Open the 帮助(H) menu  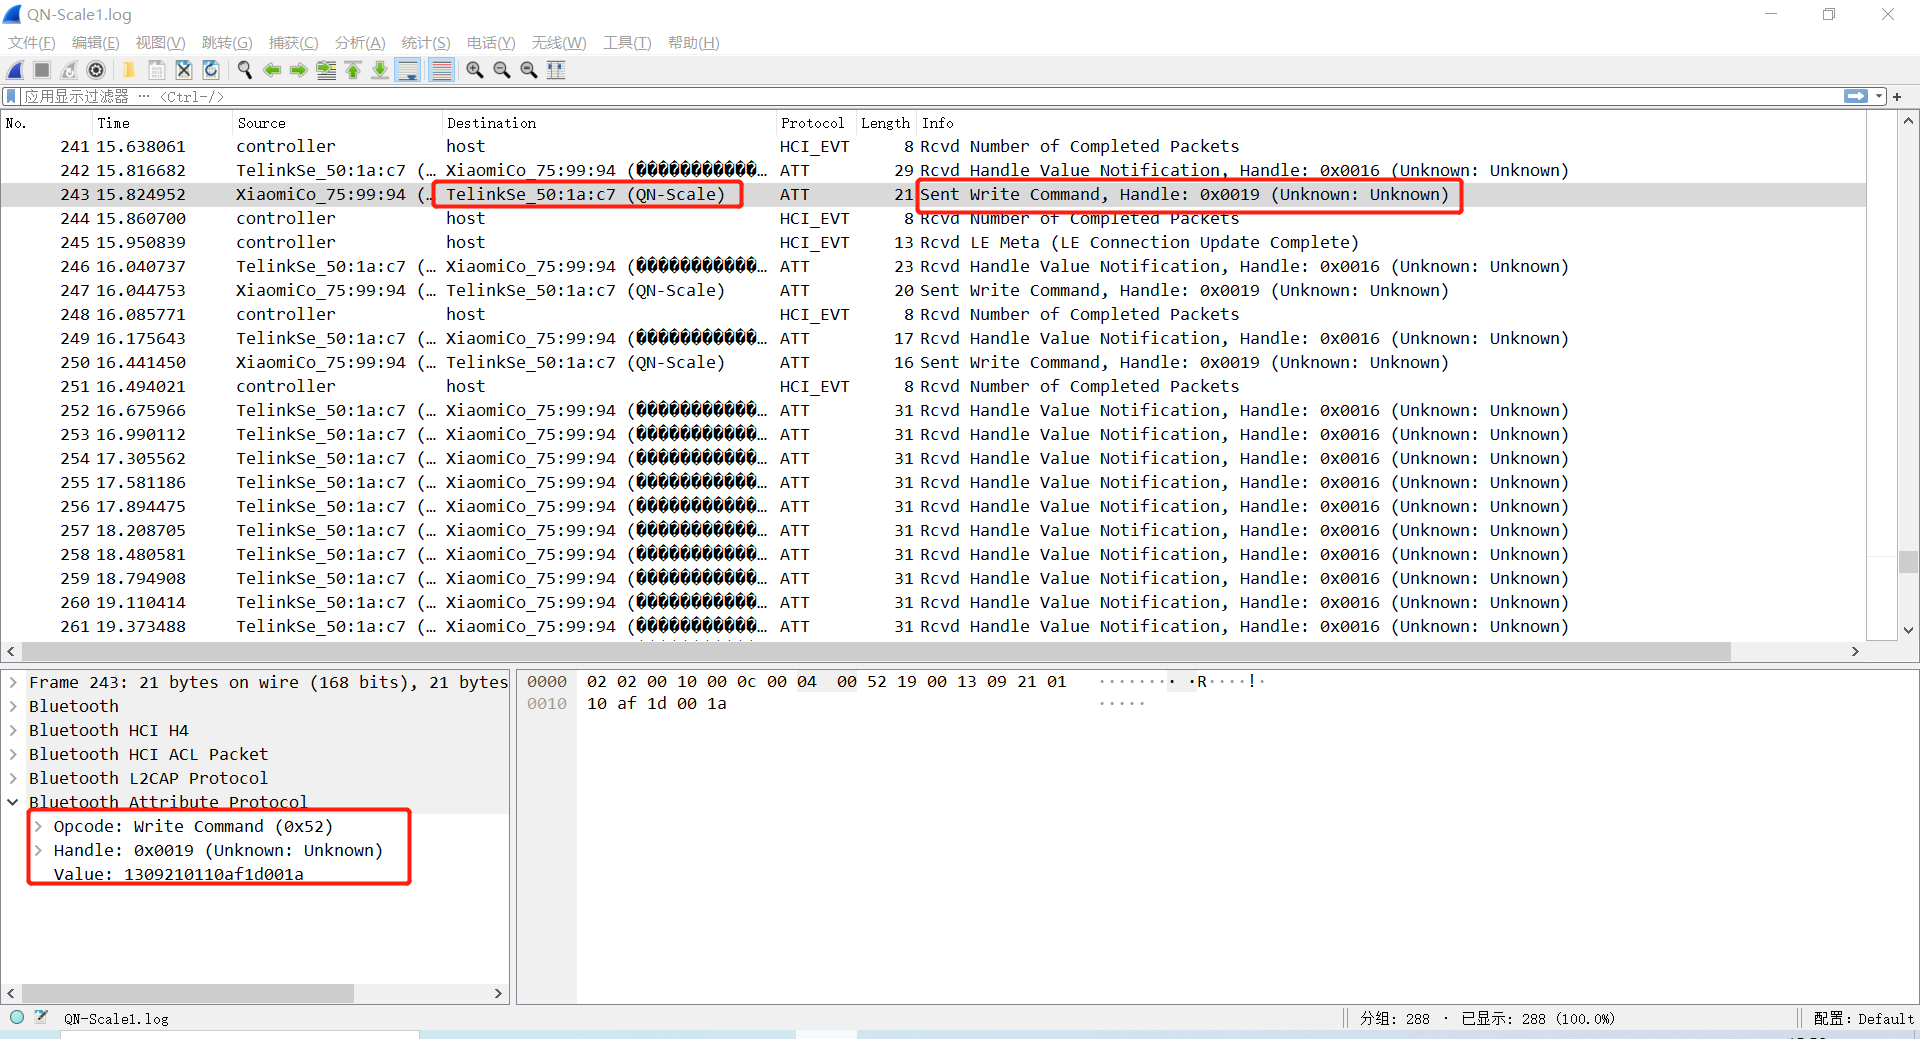click(694, 42)
